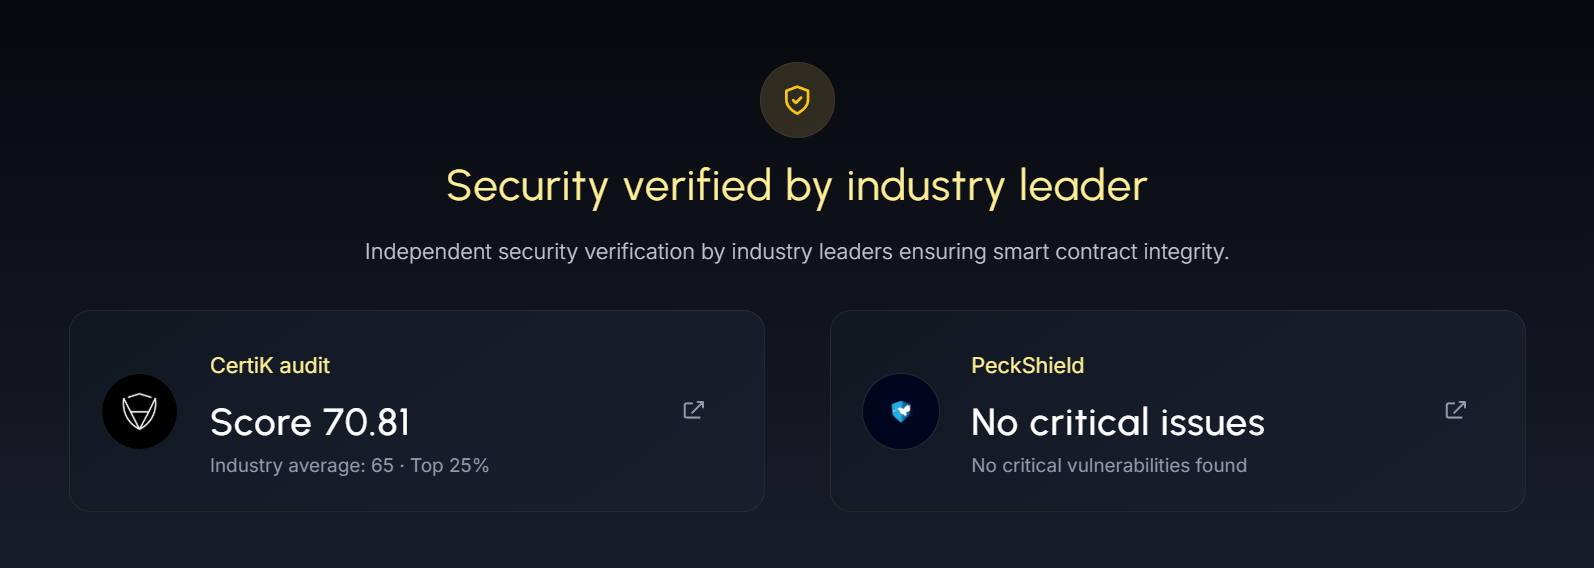Click the PeckShield logo icon

(901, 411)
